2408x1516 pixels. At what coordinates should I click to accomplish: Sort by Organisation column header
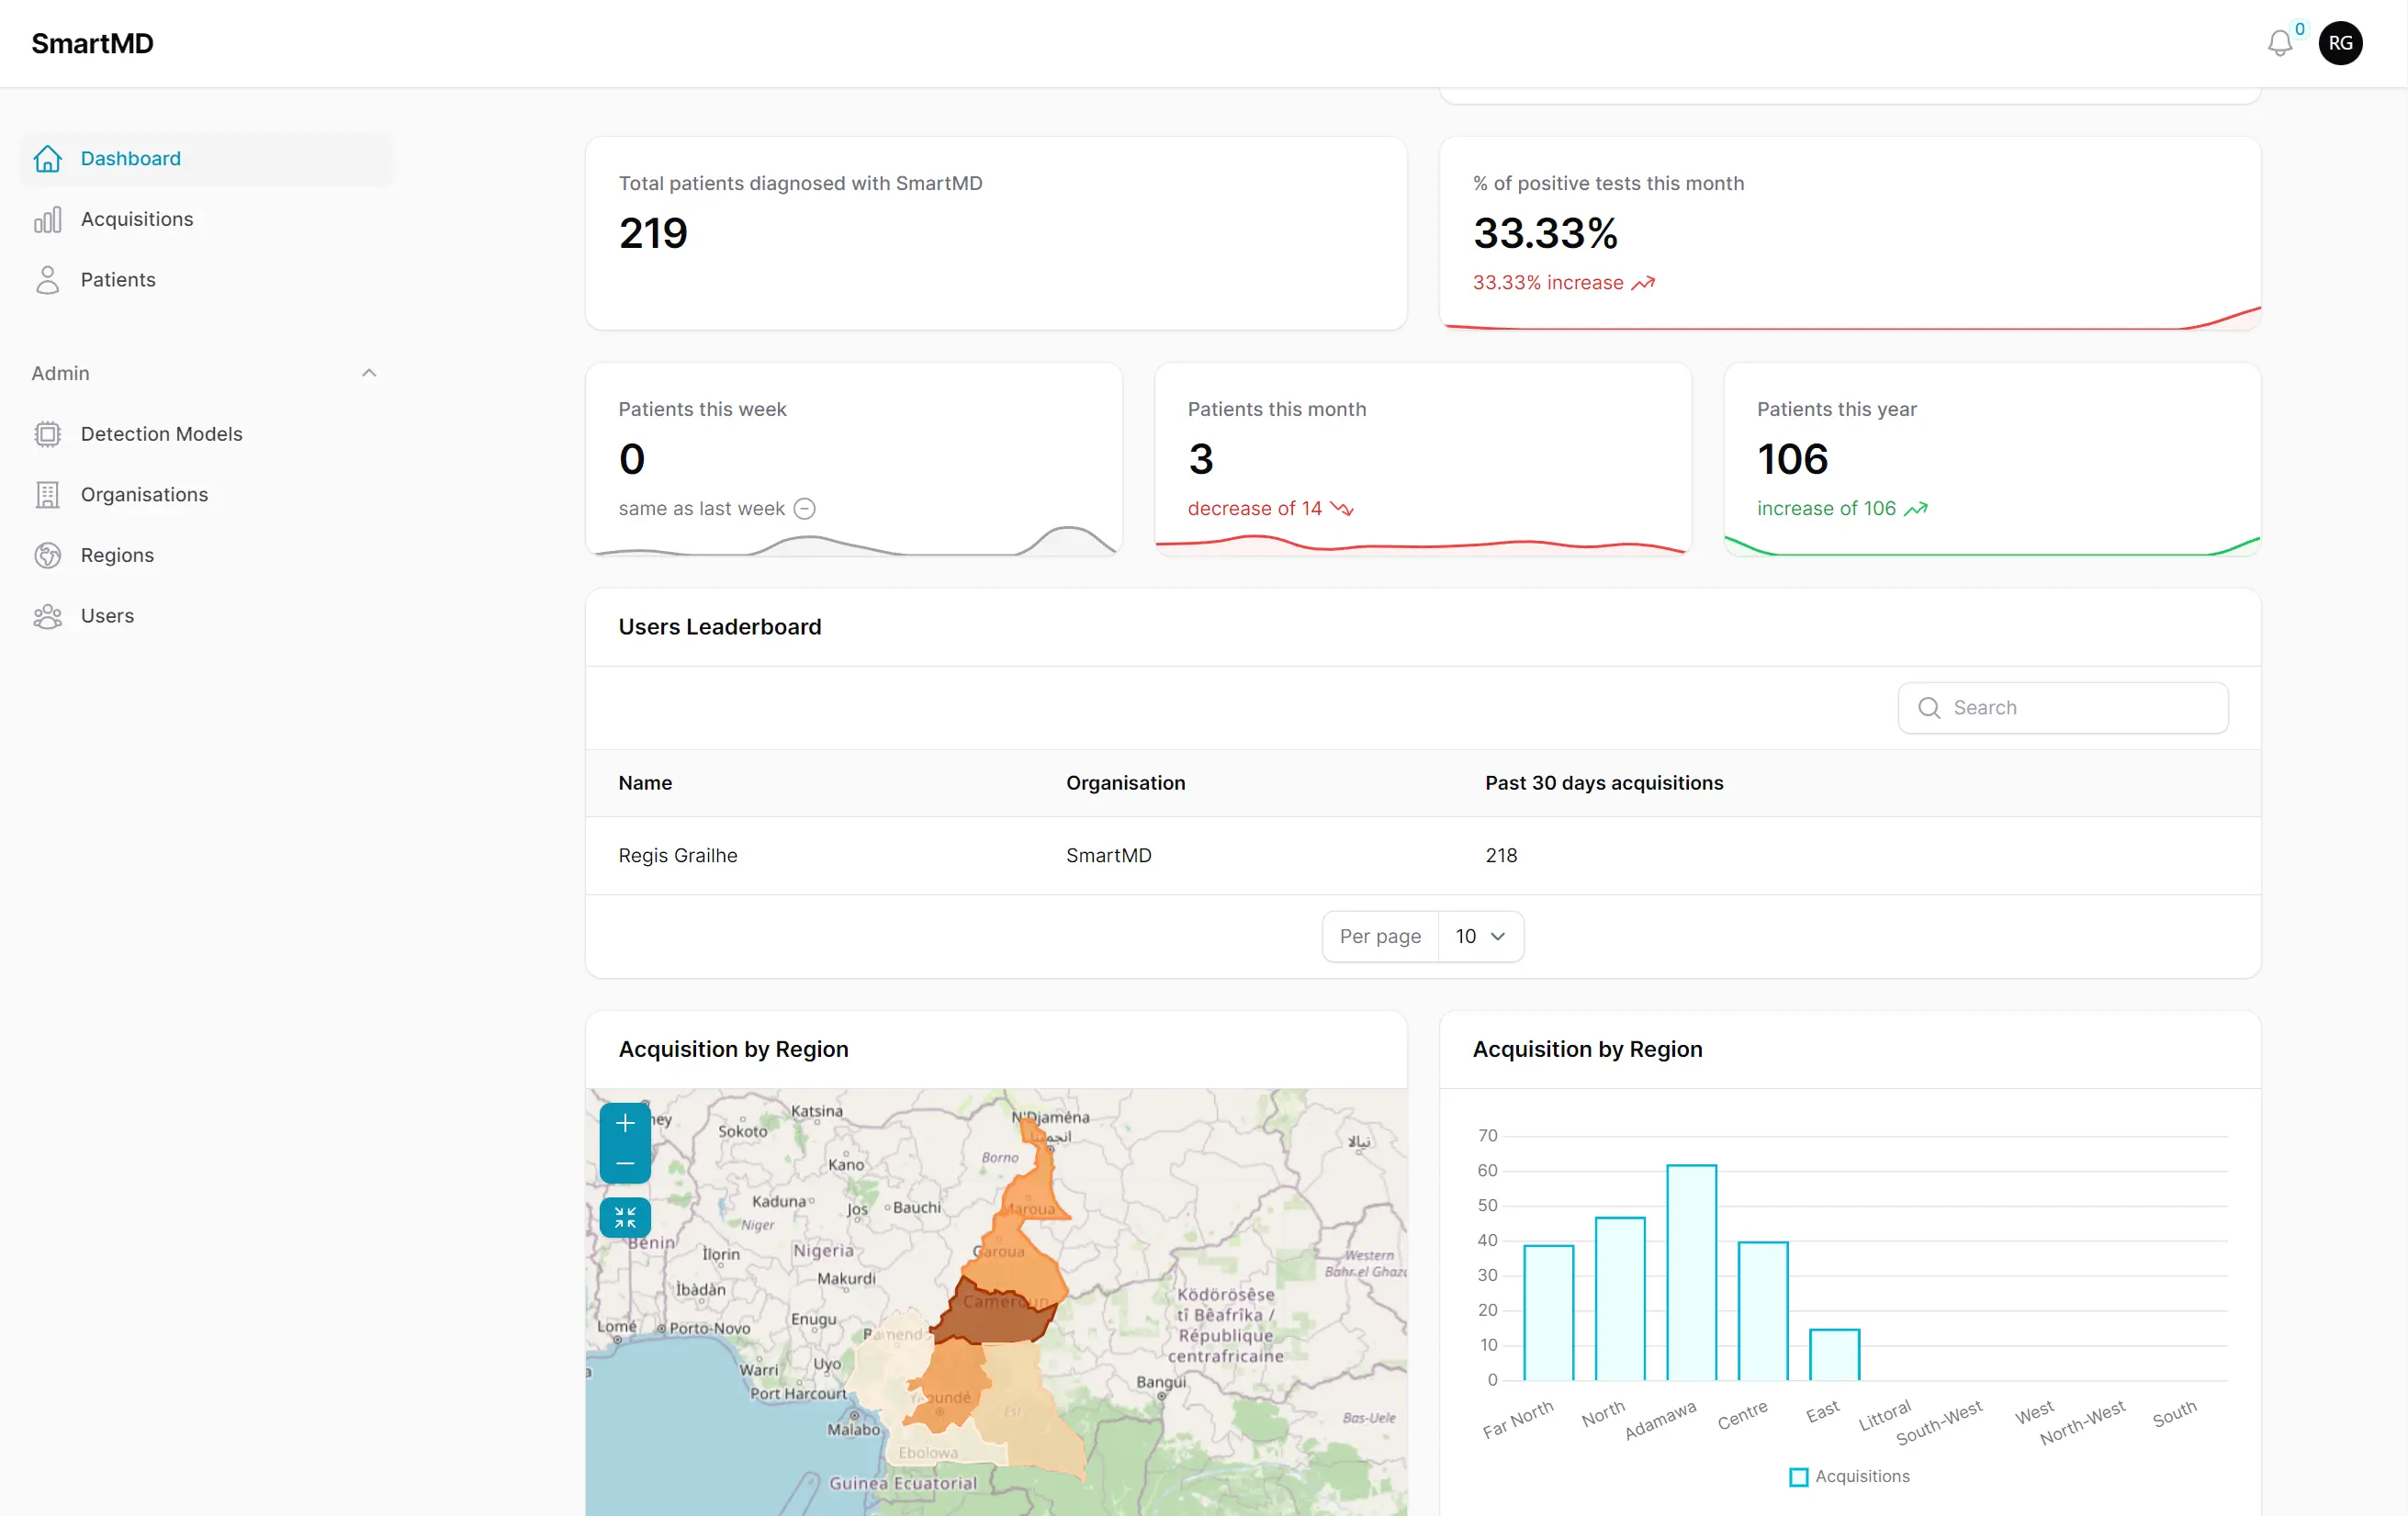[1125, 783]
